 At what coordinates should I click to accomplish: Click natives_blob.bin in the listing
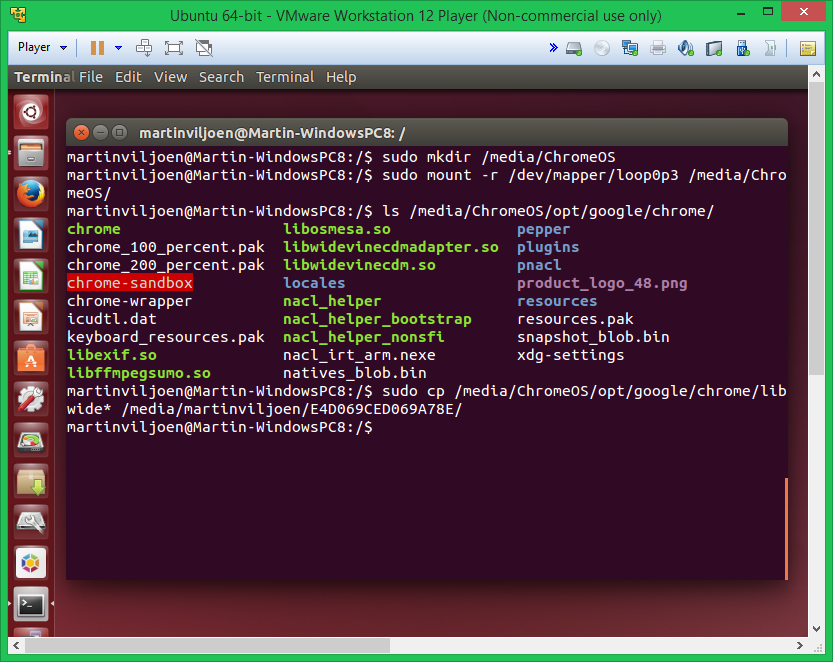point(354,373)
